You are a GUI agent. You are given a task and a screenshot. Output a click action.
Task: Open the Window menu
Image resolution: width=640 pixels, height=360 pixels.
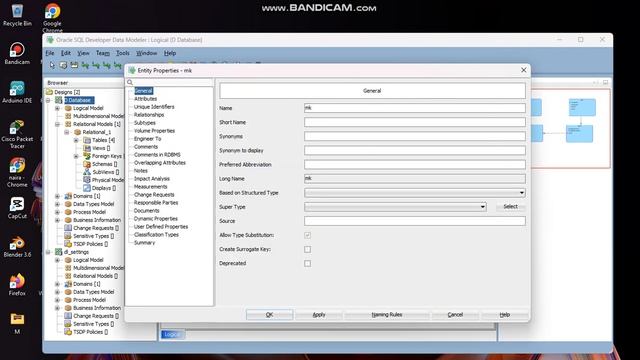[x=147, y=53]
